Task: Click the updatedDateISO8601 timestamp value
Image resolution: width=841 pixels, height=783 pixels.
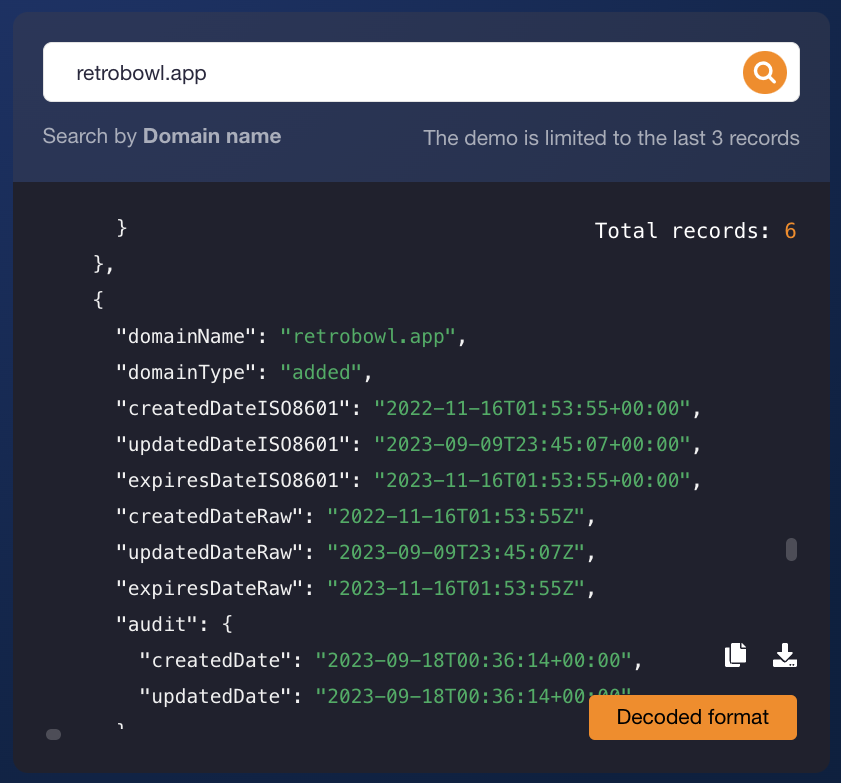Action: [532, 445]
